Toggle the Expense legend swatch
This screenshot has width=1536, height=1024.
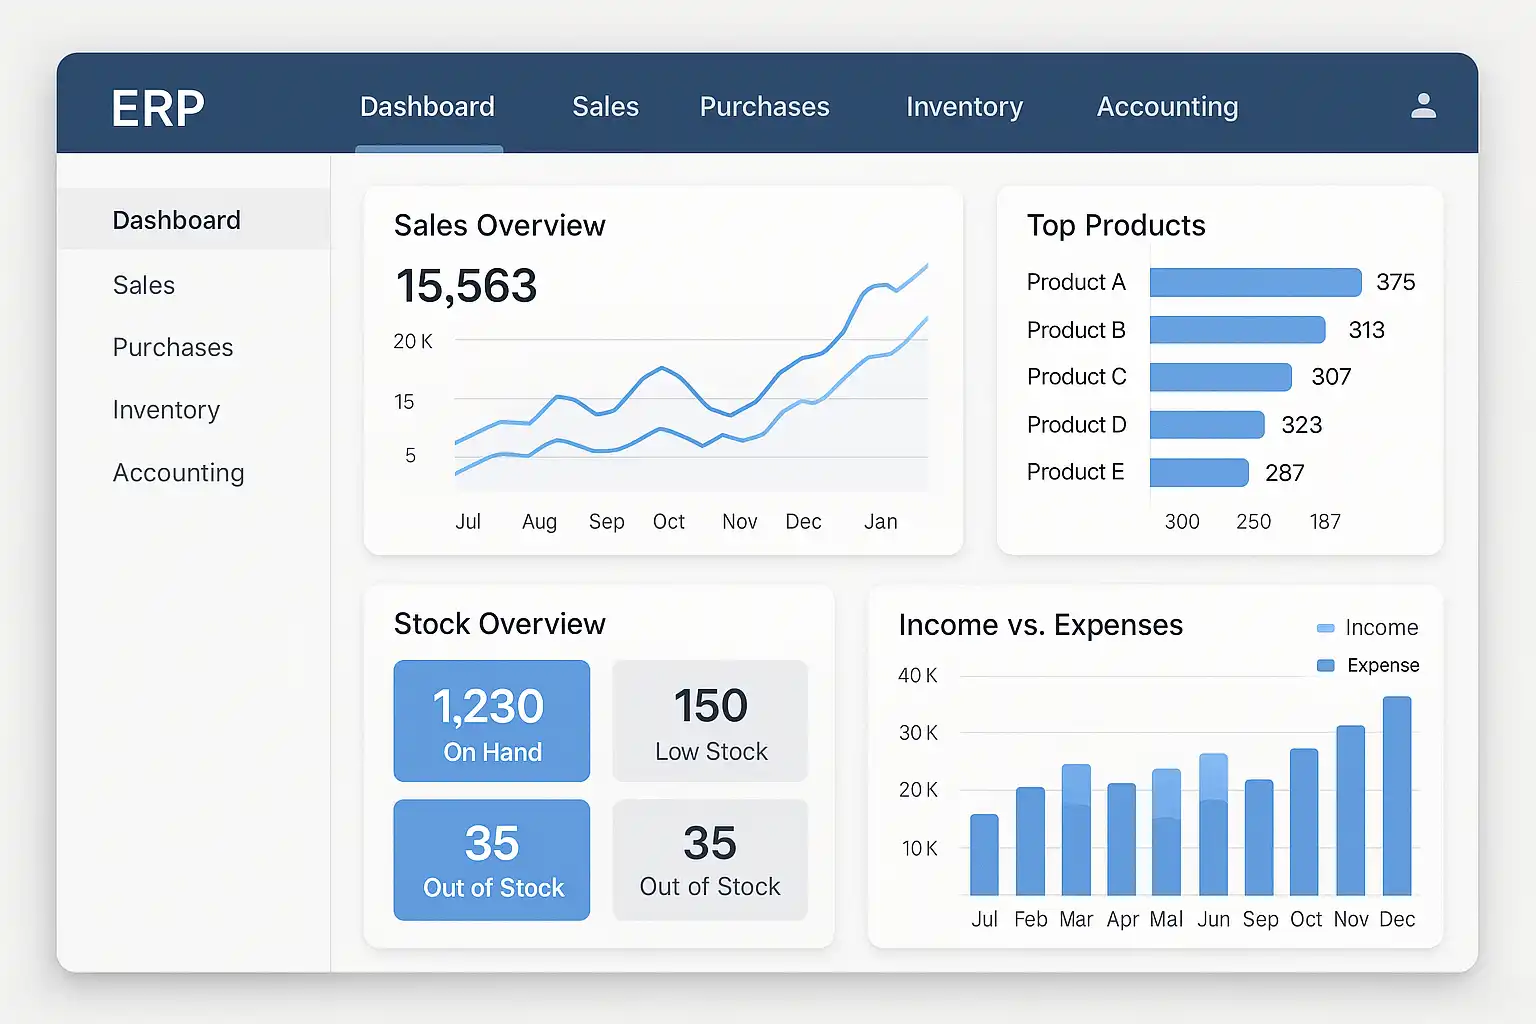1326,666
